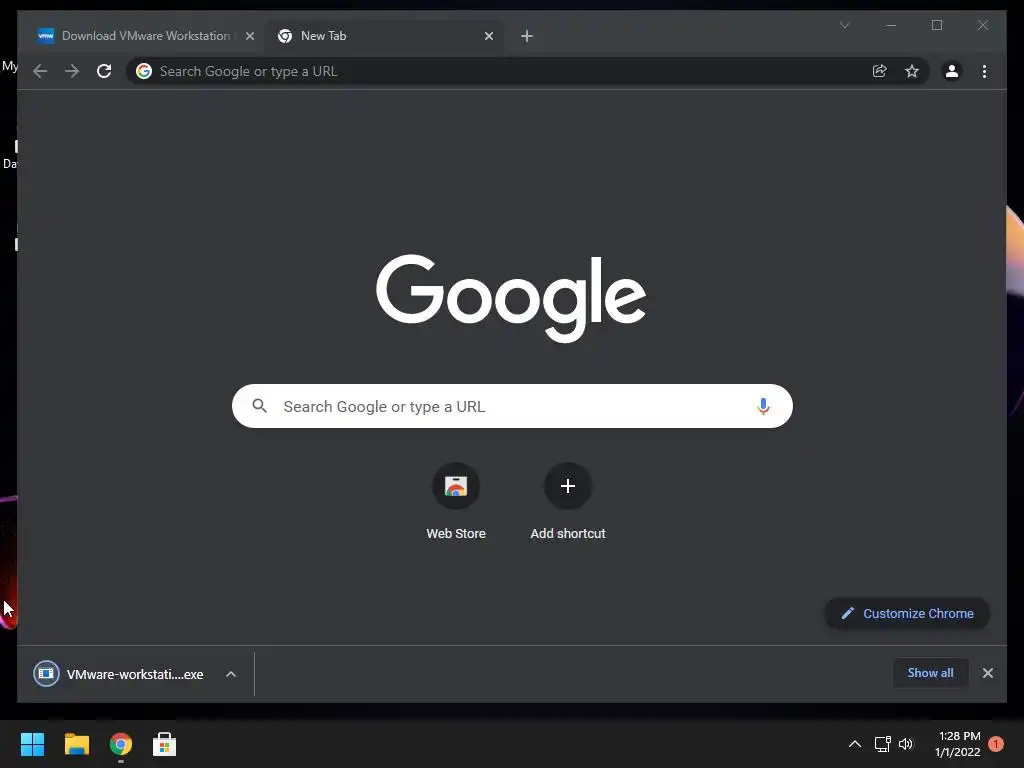Close the New Tab tab
Viewport: 1024px width, 768px height.
coord(488,36)
